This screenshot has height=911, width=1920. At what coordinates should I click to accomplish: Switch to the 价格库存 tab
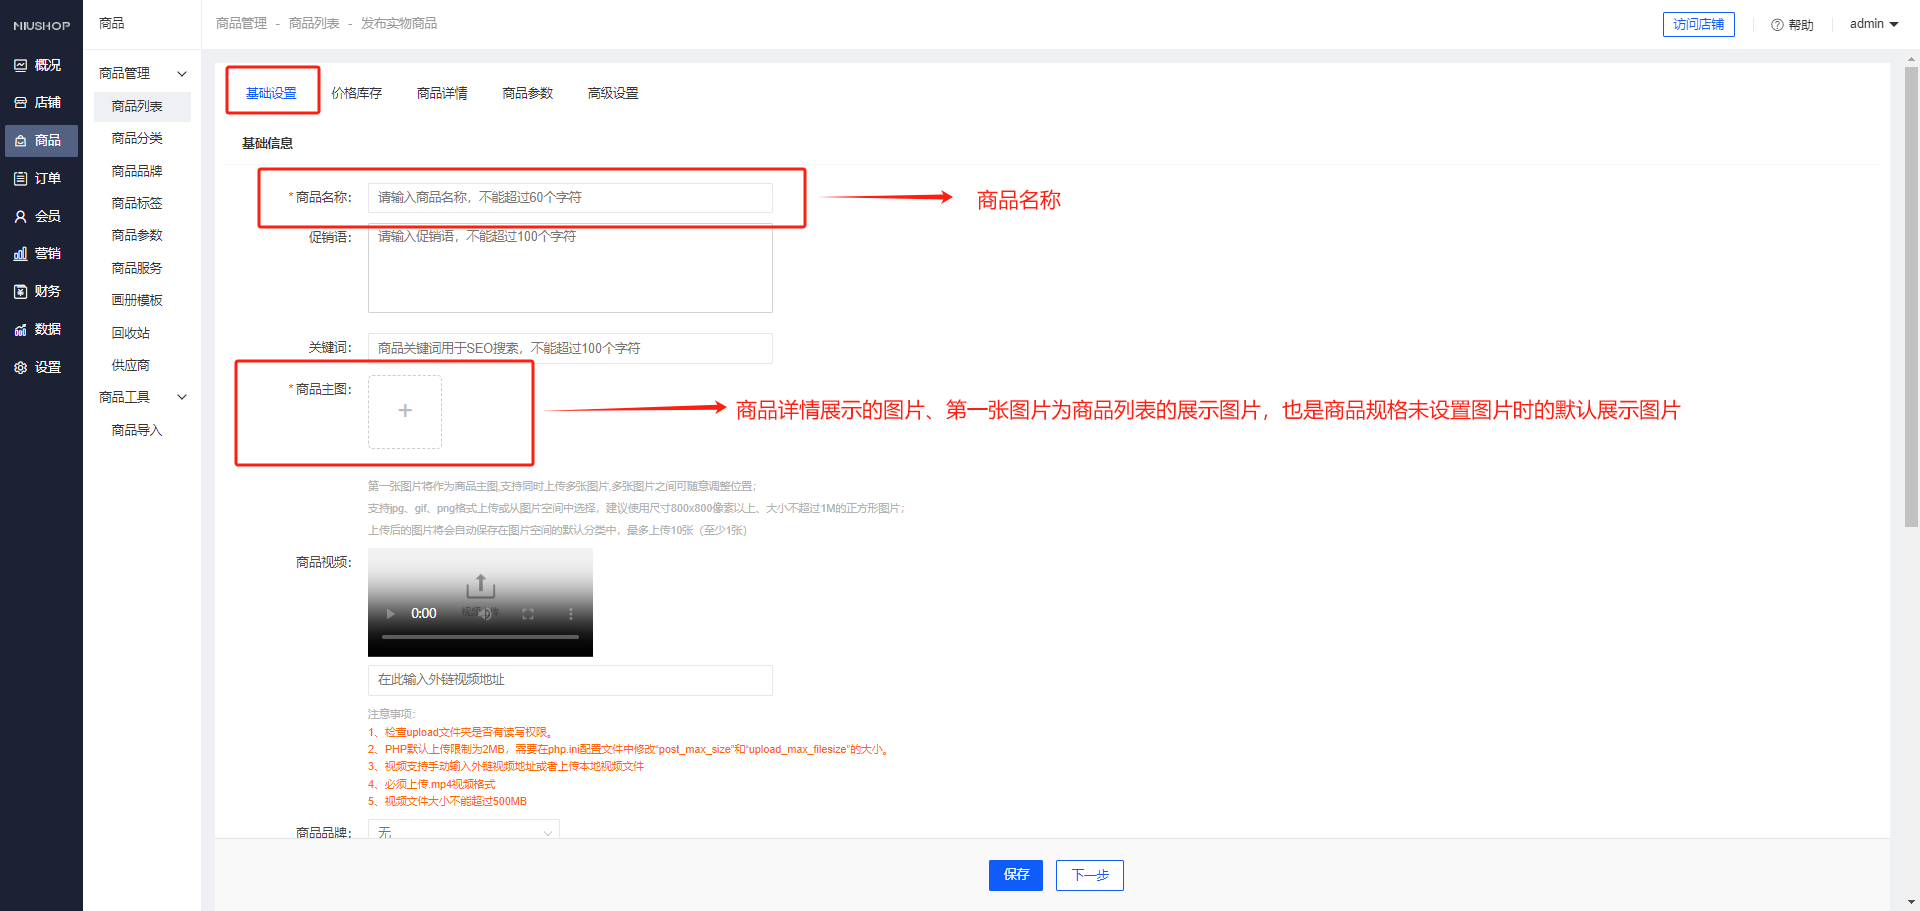(x=356, y=93)
